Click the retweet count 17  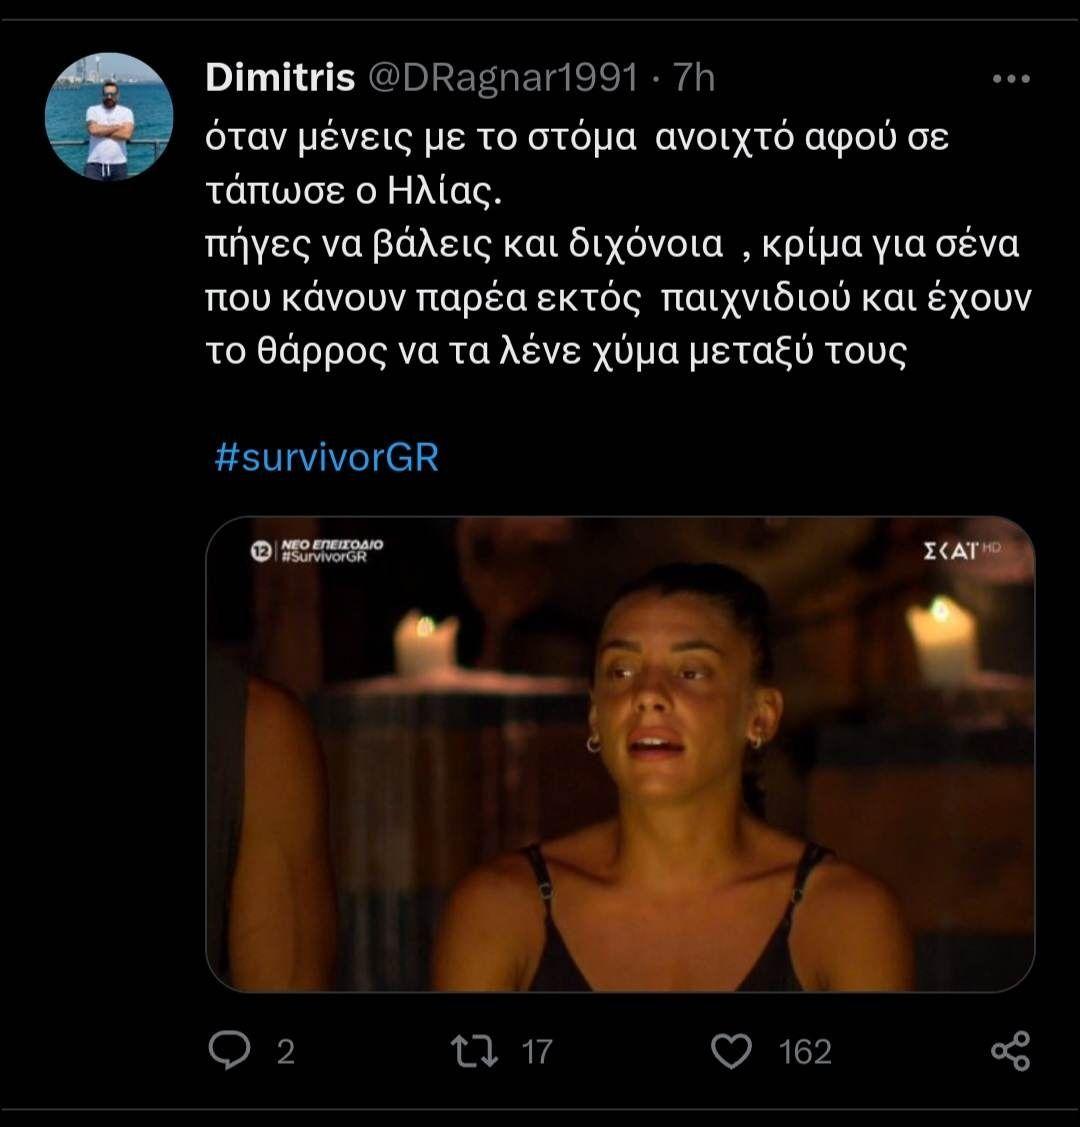[537, 1052]
